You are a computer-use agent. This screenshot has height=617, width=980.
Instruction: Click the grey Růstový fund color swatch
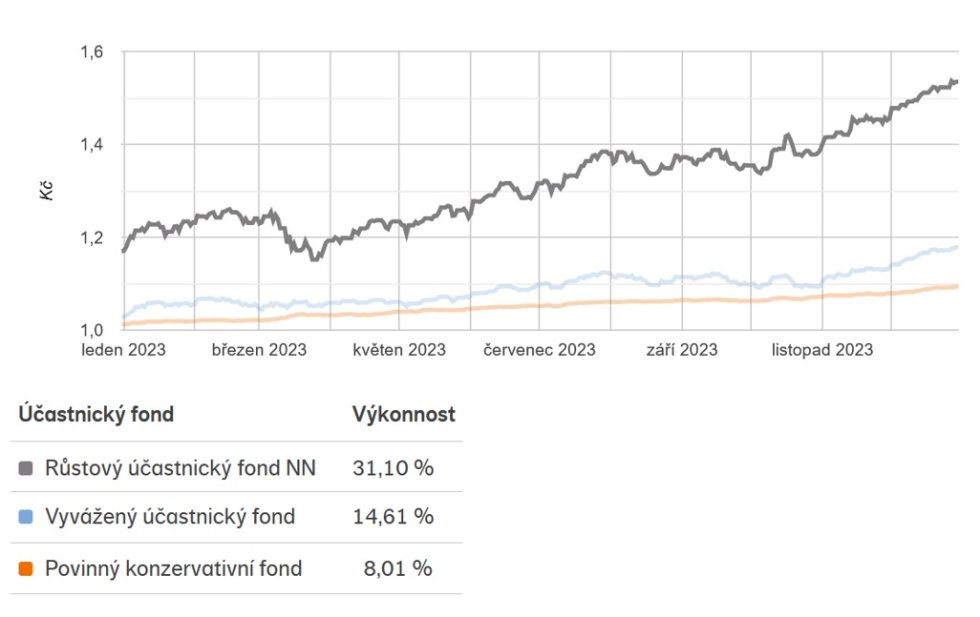pos(26,467)
